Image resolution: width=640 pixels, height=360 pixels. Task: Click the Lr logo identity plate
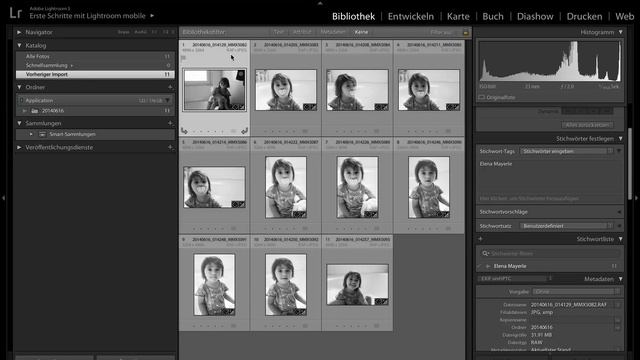(16, 13)
